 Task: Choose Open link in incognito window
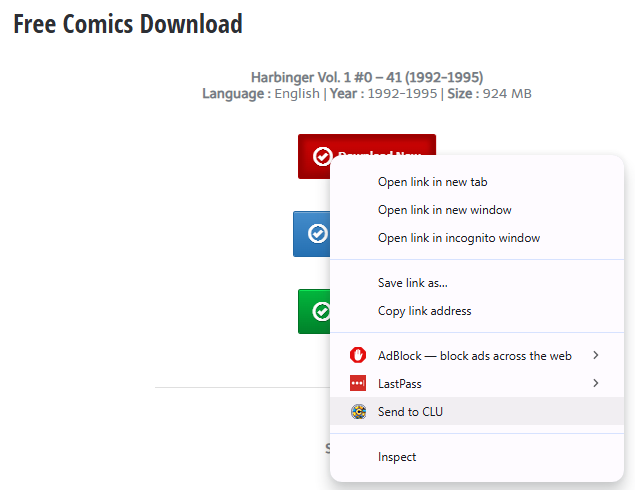click(477, 238)
